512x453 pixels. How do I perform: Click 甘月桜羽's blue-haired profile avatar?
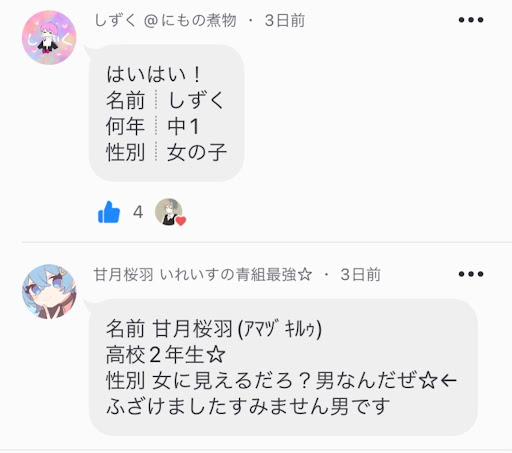click(49, 292)
